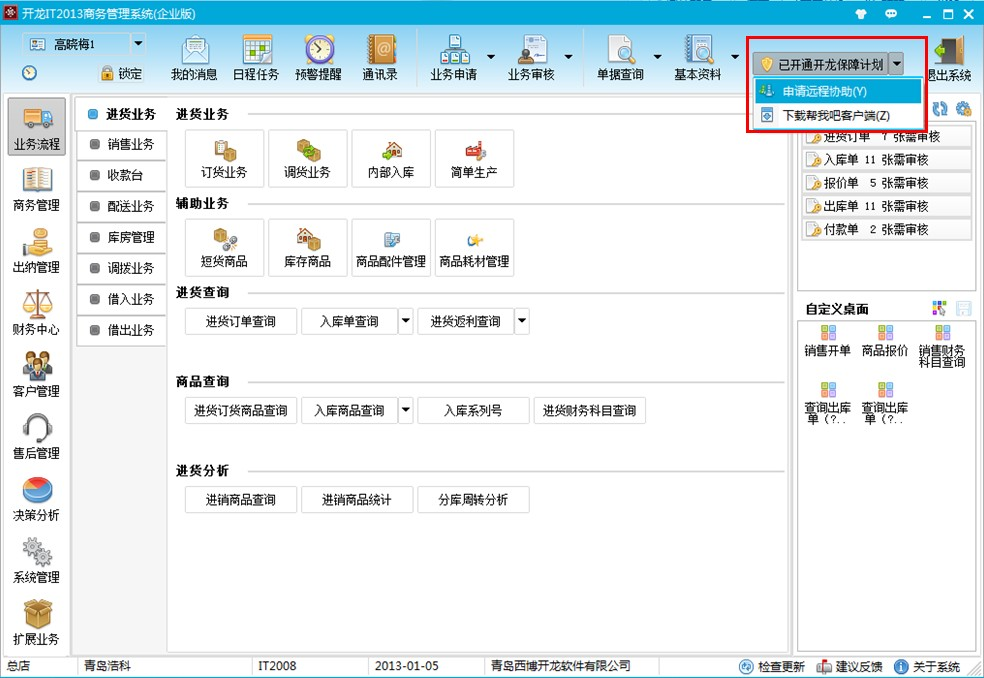This screenshot has width=984, height=678.
Task: Expand arrow next to 进货返利查询
Action: pyautogui.click(x=522, y=321)
